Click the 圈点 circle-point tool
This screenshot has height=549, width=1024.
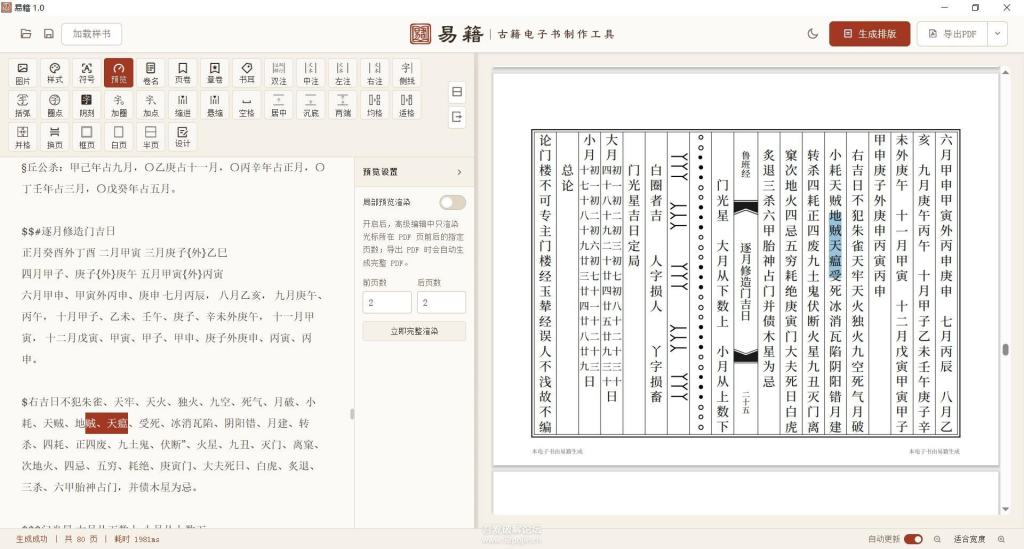pos(55,104)
